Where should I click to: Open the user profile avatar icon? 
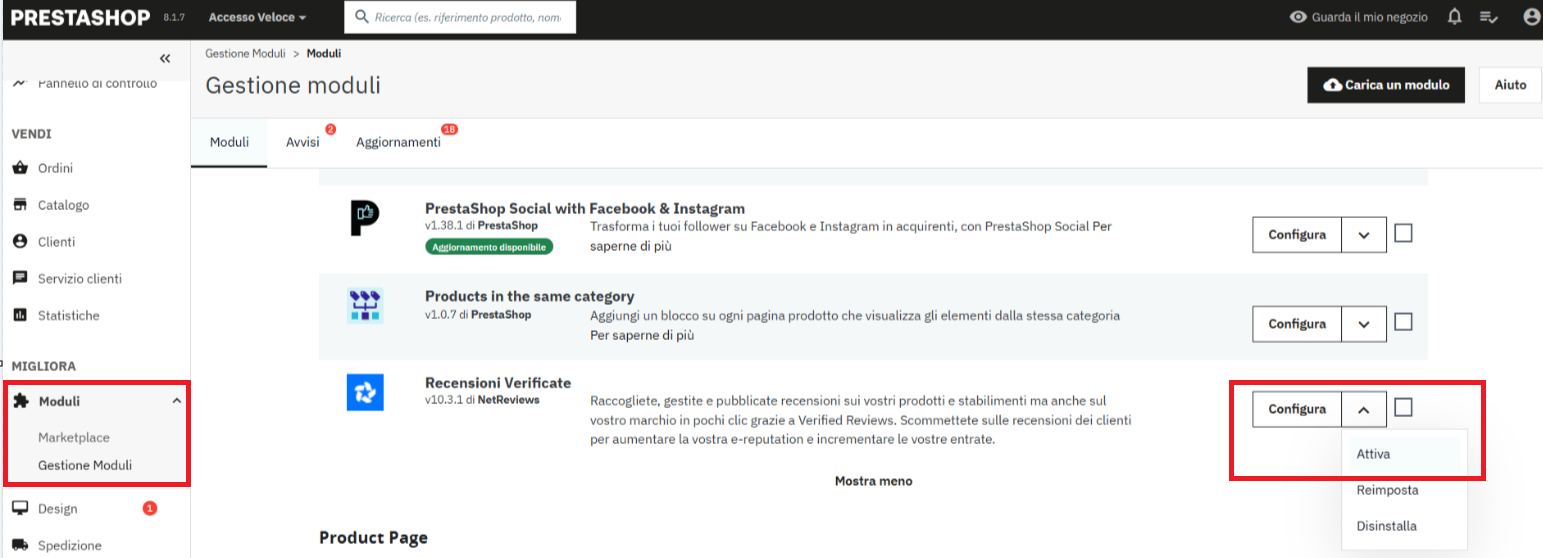pyautogui.click(x=1530, y=17)
